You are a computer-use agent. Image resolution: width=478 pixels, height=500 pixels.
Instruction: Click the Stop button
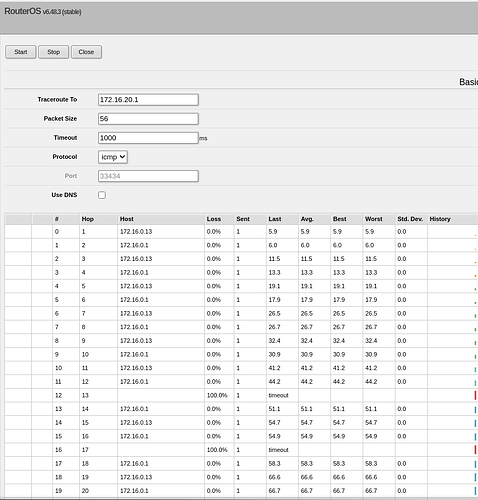[x=53, y=52]
